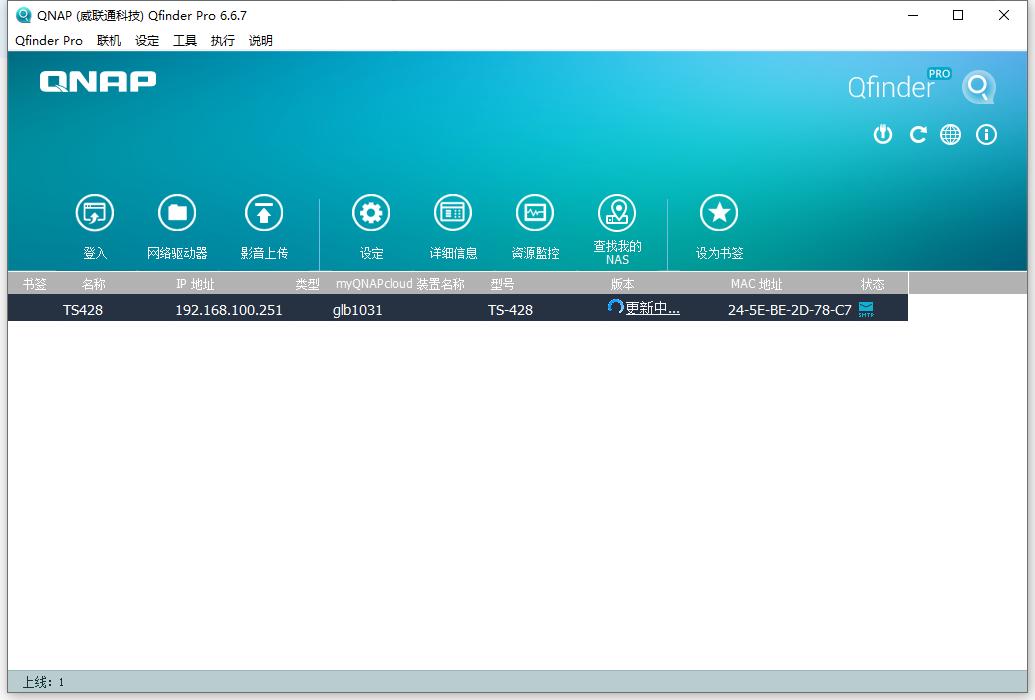Open the 网络驱动器 network drive tool

[x=177, y=213]
